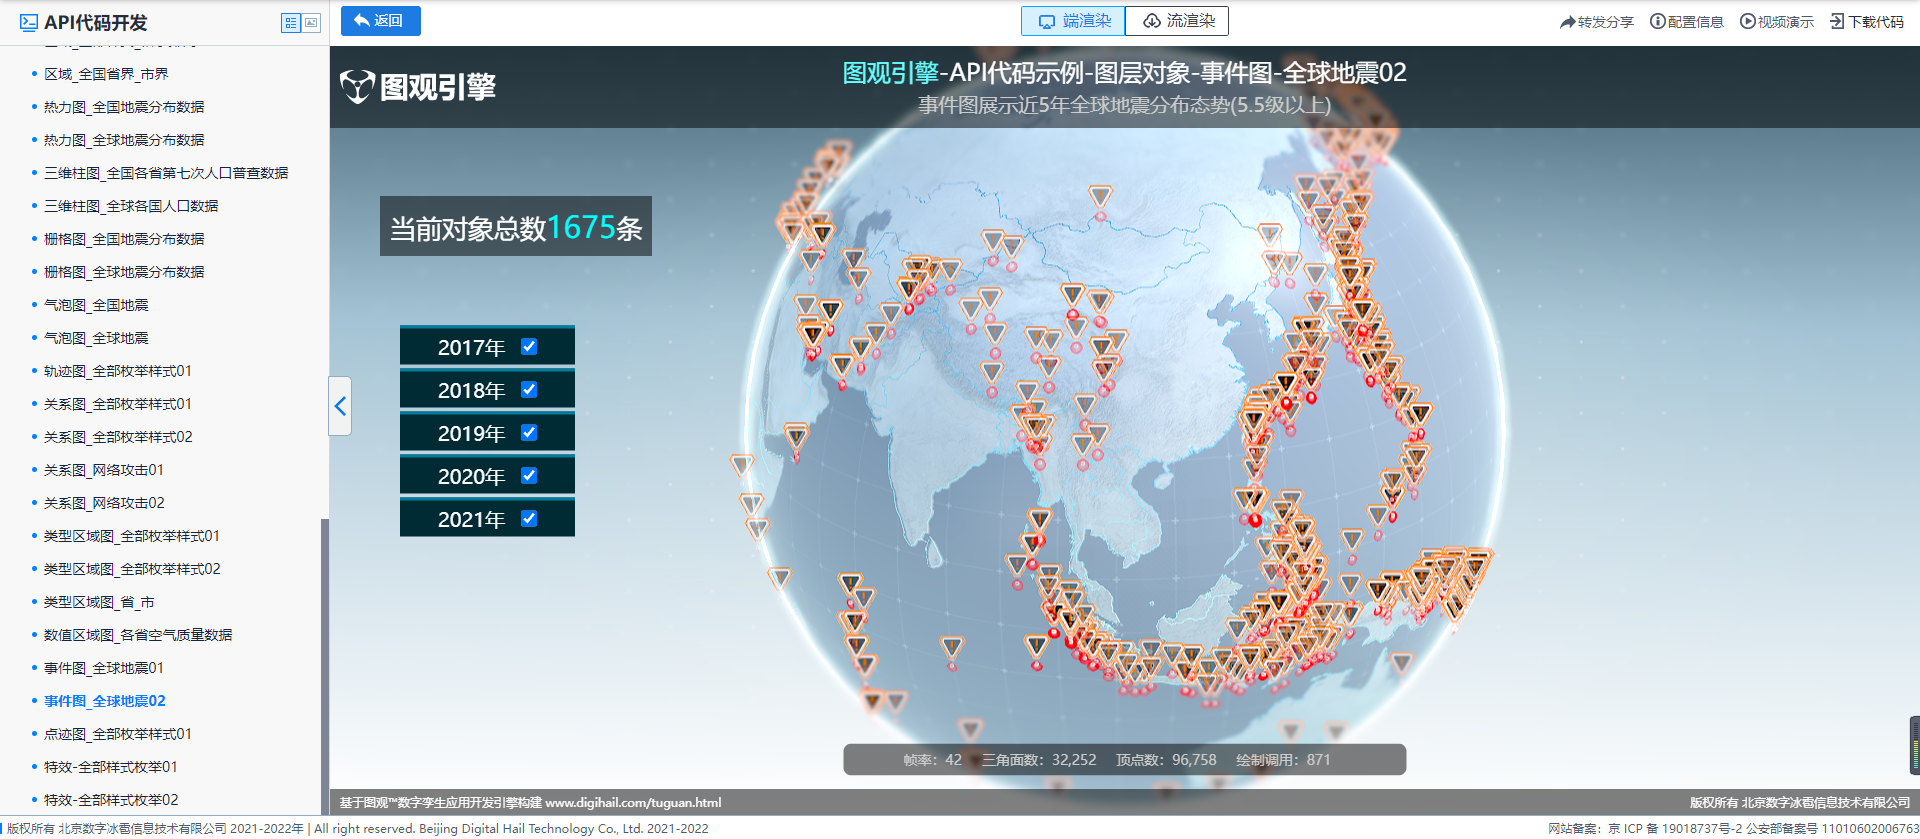This screenshot has height=839, width=1920.
Task: Select 关系图_网络攻击01 entry
Action: 104,470
